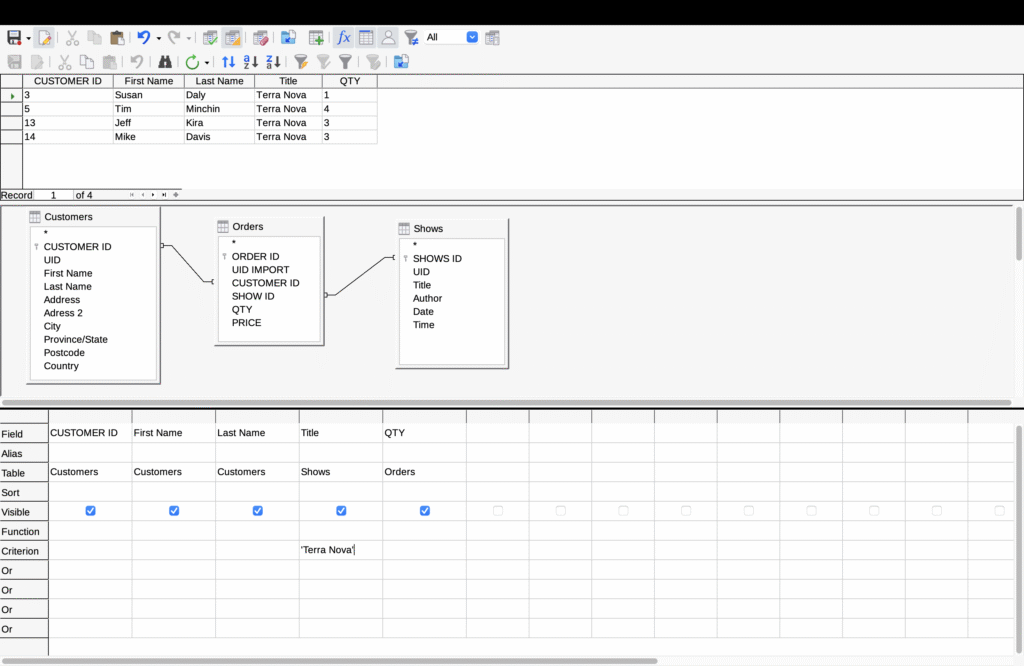
Task: Click the Criterion cell containing 'Terra Nova'
Action: point(340,550)
